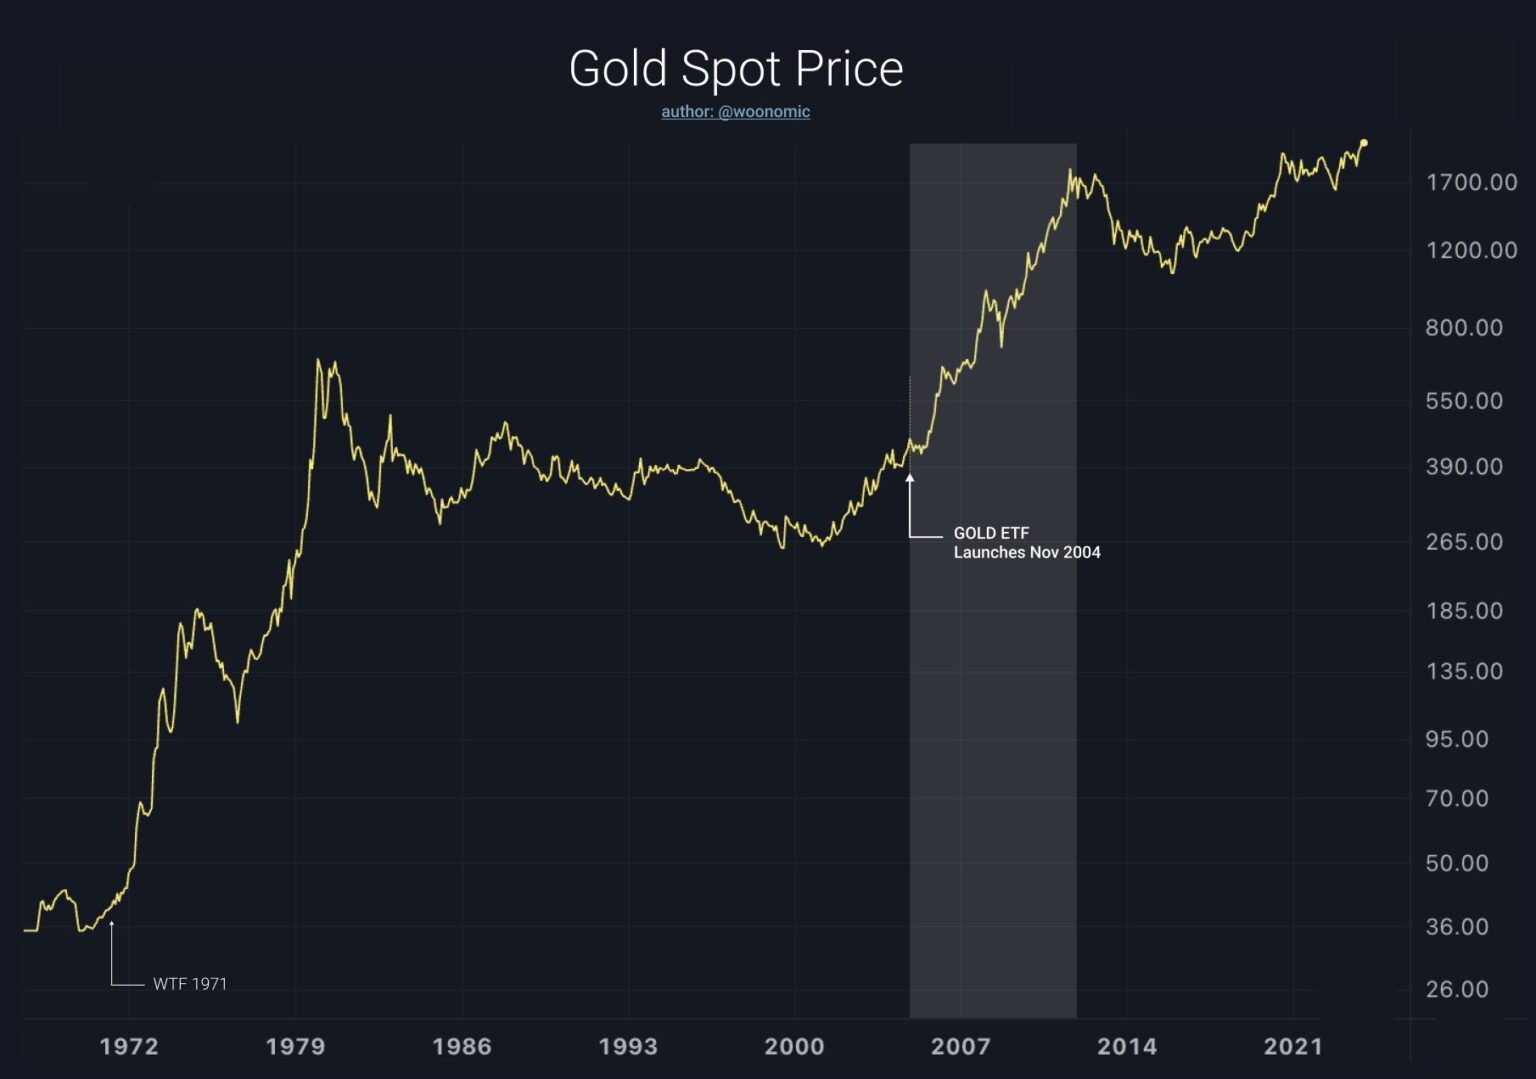Viewport: 1536px width, 1079px height.
Task: Click the 800.00 price axis label
Action: pyautogui.click(x=1464, y=328)
